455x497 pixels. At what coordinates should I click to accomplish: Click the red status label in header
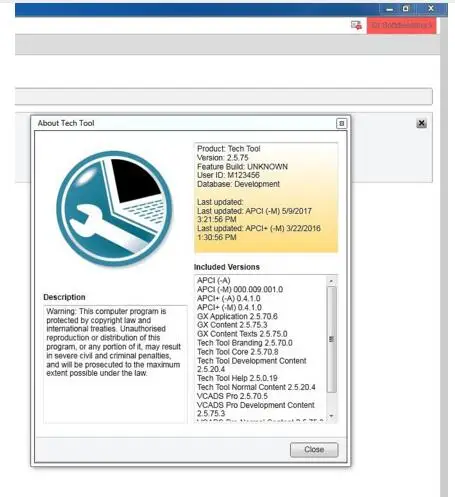pyautogui.click(x=401, y=25)
